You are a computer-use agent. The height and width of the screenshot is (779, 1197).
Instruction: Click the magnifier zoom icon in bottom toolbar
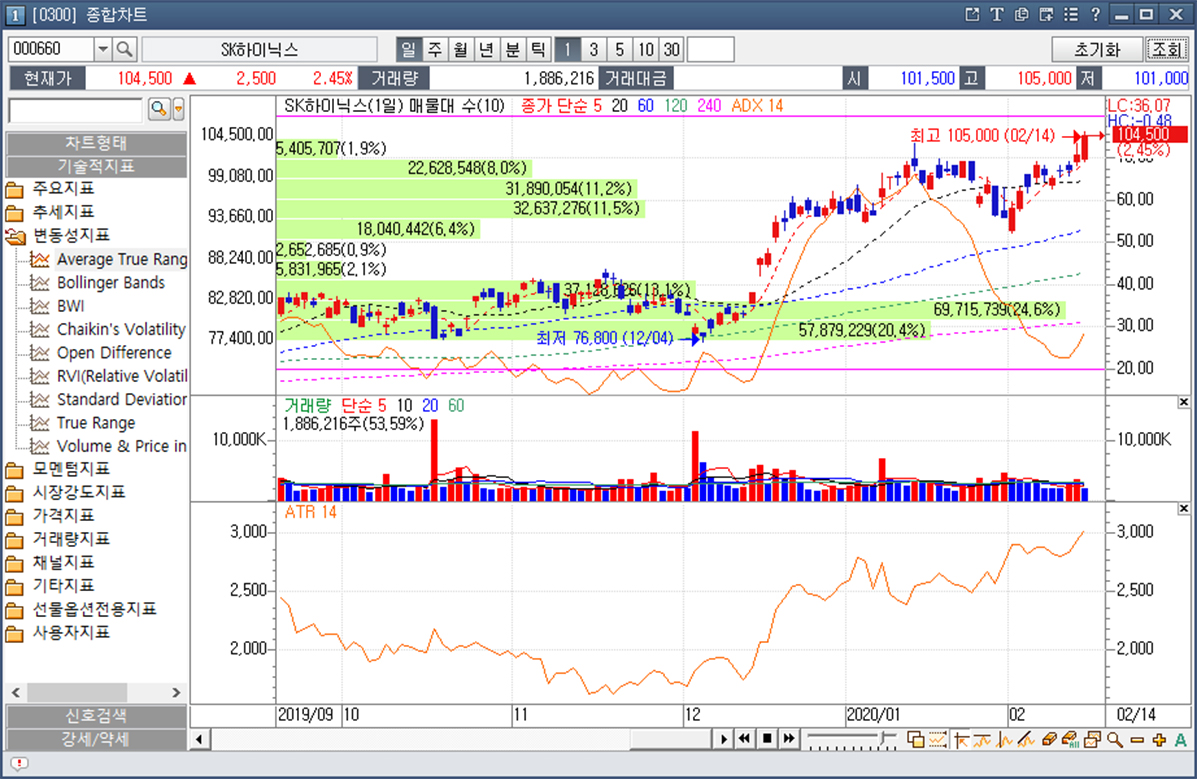click(x=1114, y=739)
